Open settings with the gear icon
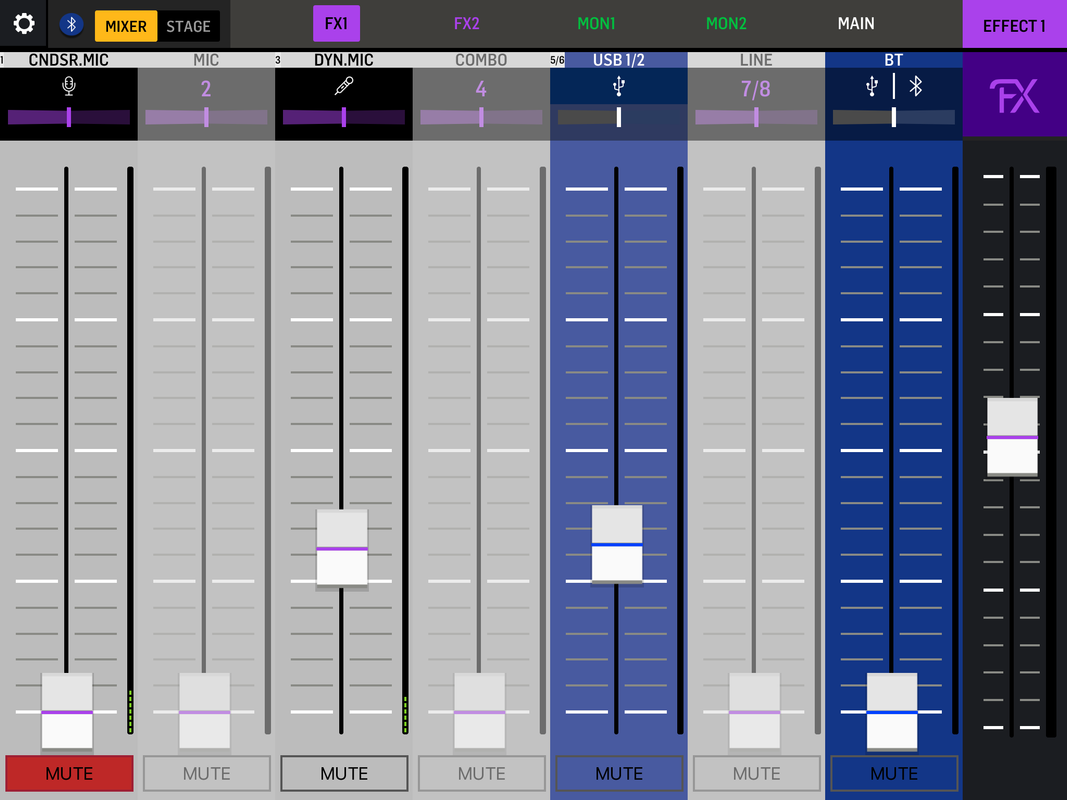The image size is (1067, 800). 24,24
